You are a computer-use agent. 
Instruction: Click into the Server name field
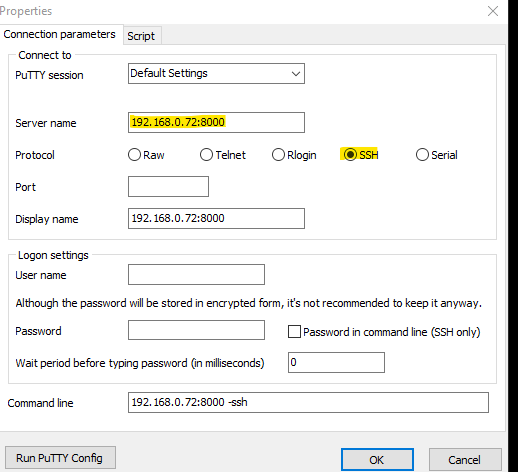coord(216,122)
